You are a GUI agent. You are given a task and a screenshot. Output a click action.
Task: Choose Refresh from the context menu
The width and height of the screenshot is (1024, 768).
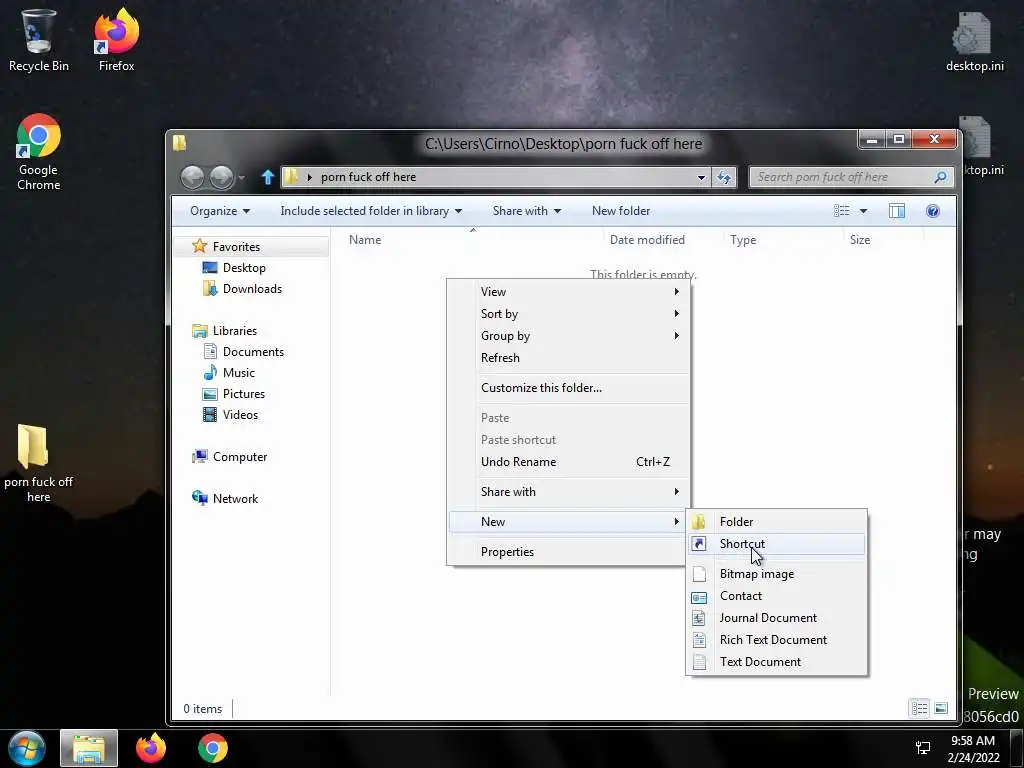tap(568, 358)
